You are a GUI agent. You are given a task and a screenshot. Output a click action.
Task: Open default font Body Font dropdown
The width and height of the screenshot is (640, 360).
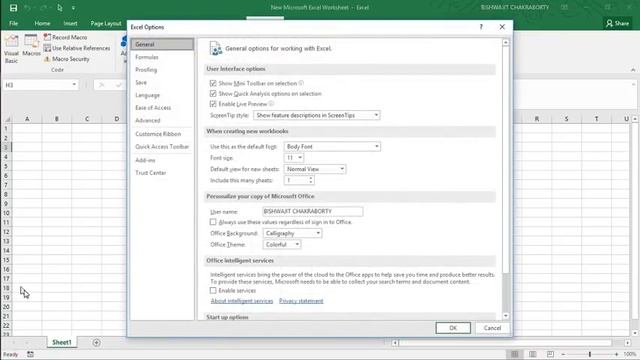tap(332, 147)
